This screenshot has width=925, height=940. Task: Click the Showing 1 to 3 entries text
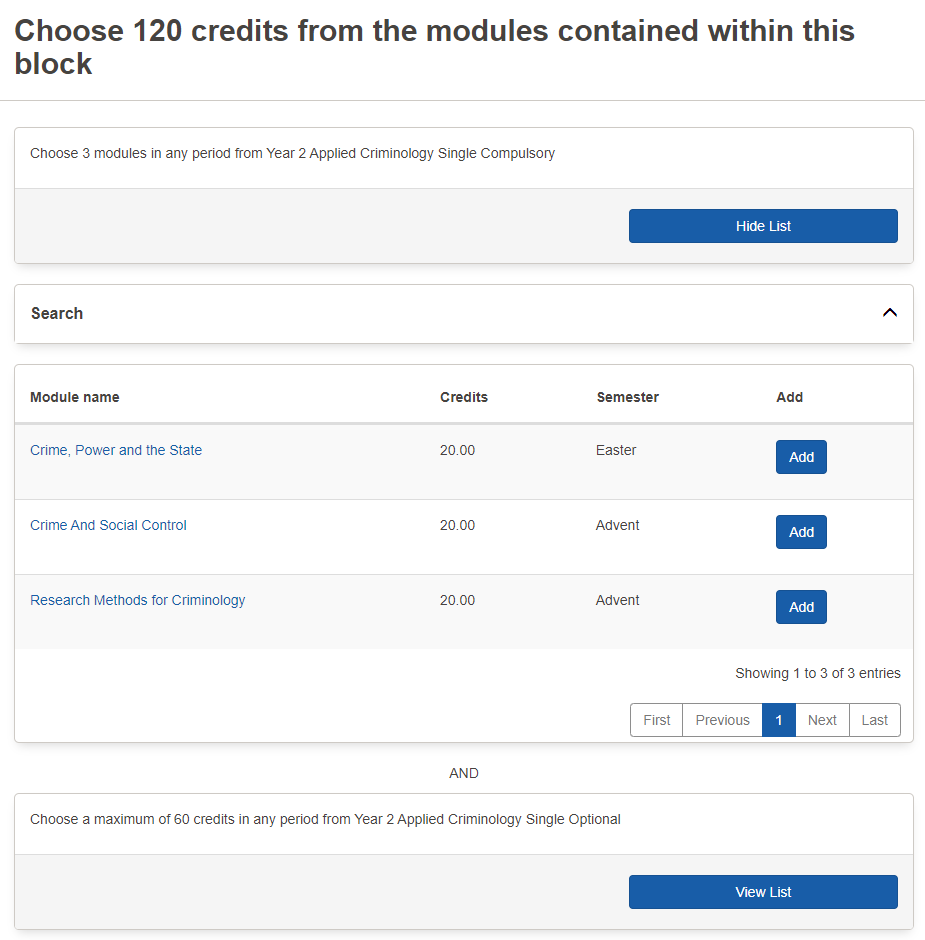point(817,673)
